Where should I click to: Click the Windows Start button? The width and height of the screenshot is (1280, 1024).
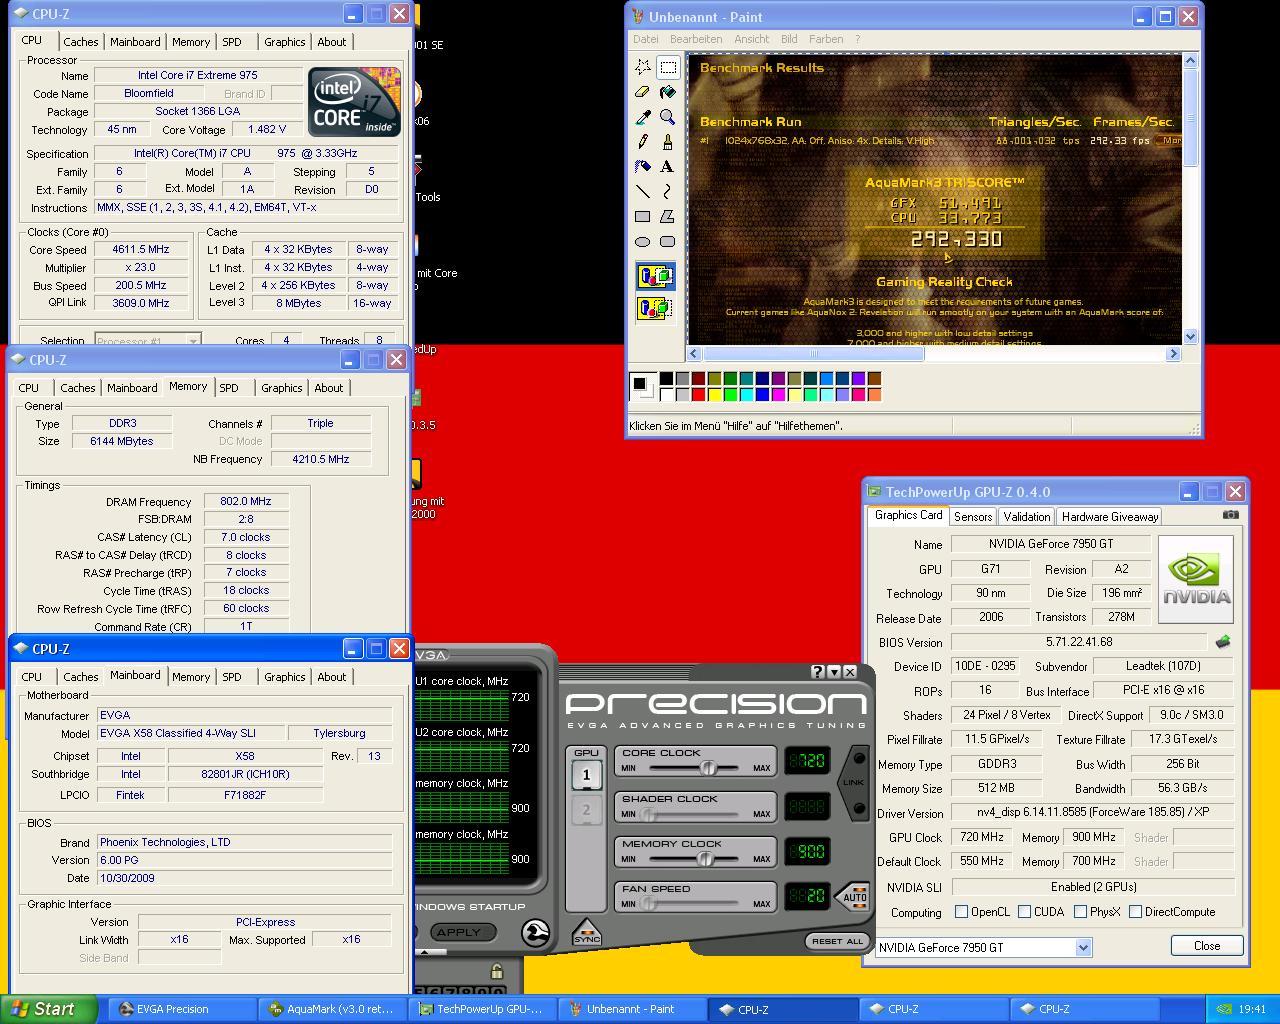click(x=48, y=1009)
